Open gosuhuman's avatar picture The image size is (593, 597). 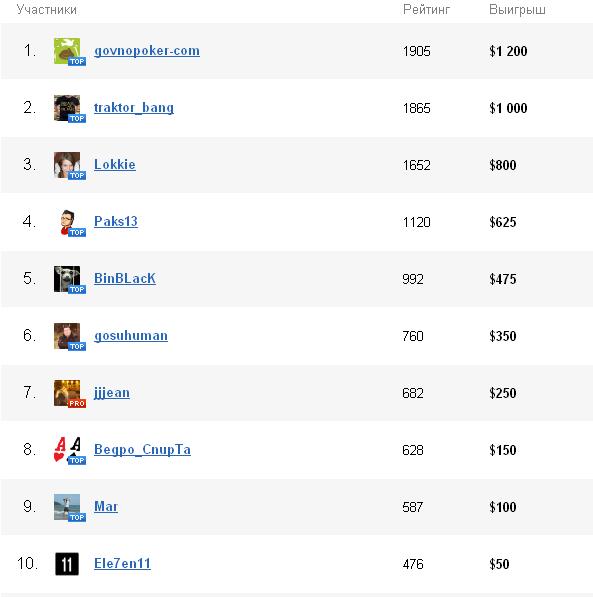click(67, 336)
